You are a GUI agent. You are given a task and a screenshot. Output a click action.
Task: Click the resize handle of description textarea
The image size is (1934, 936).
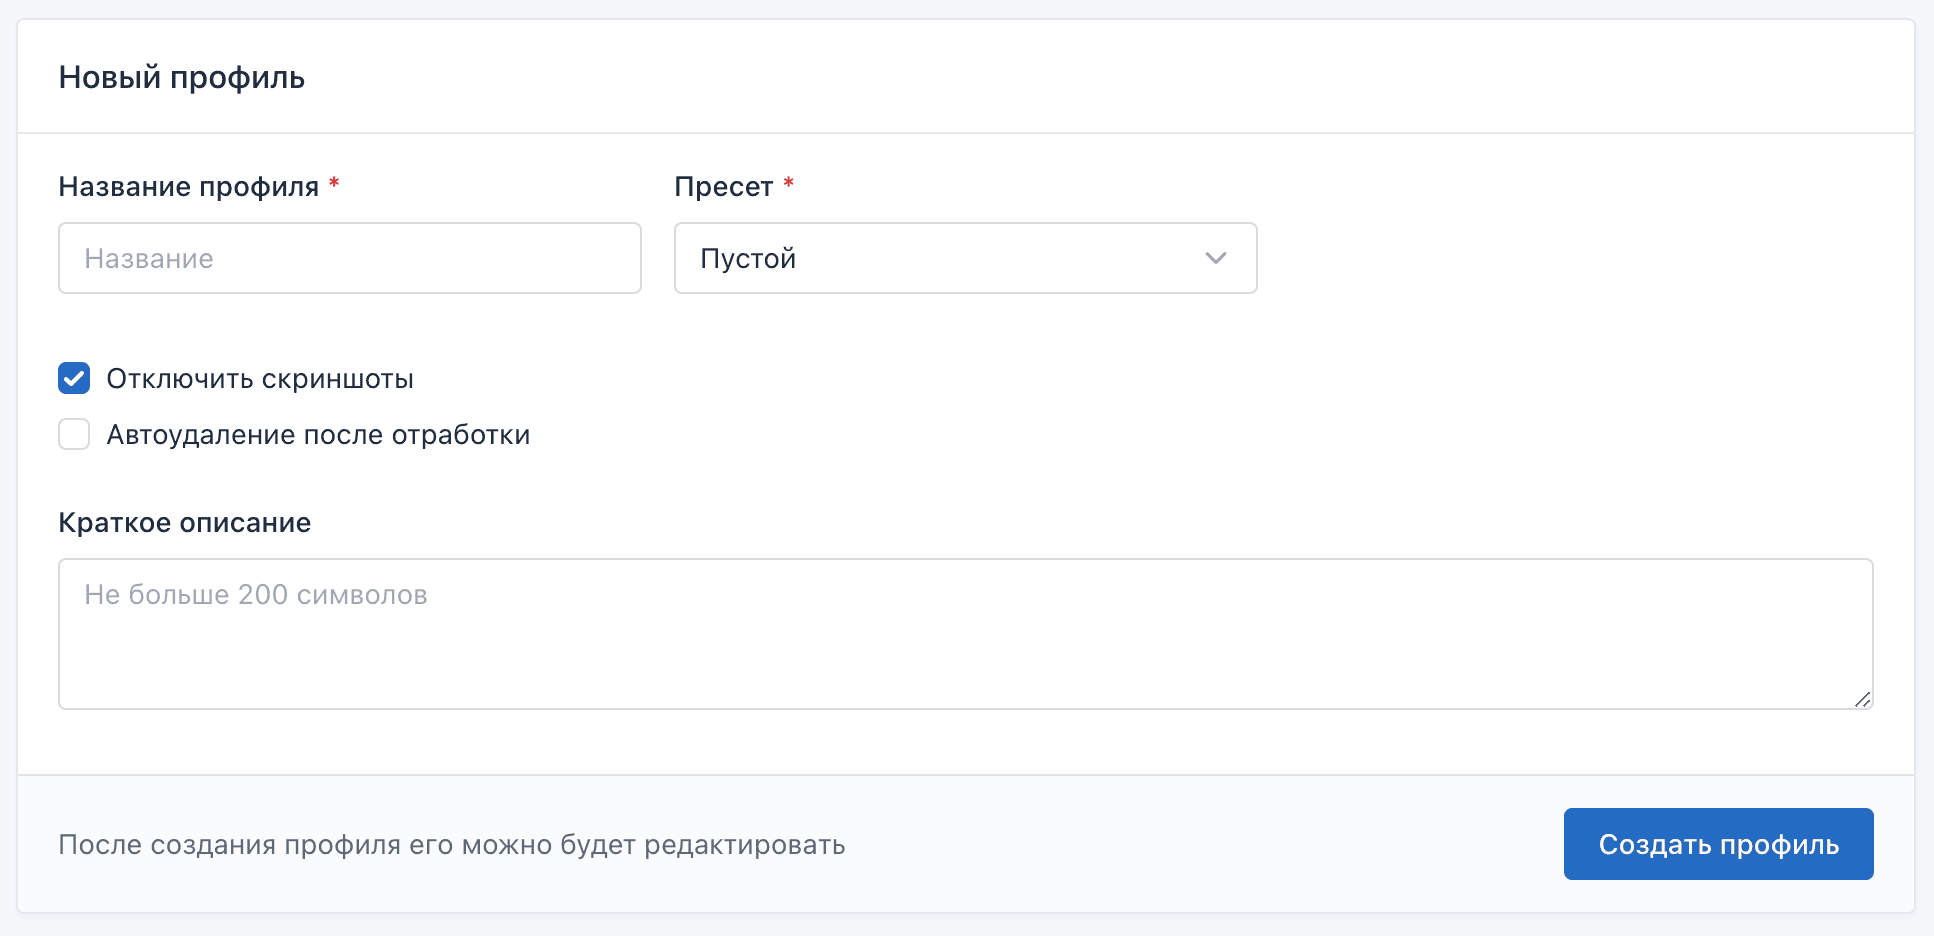(1862, 699)
